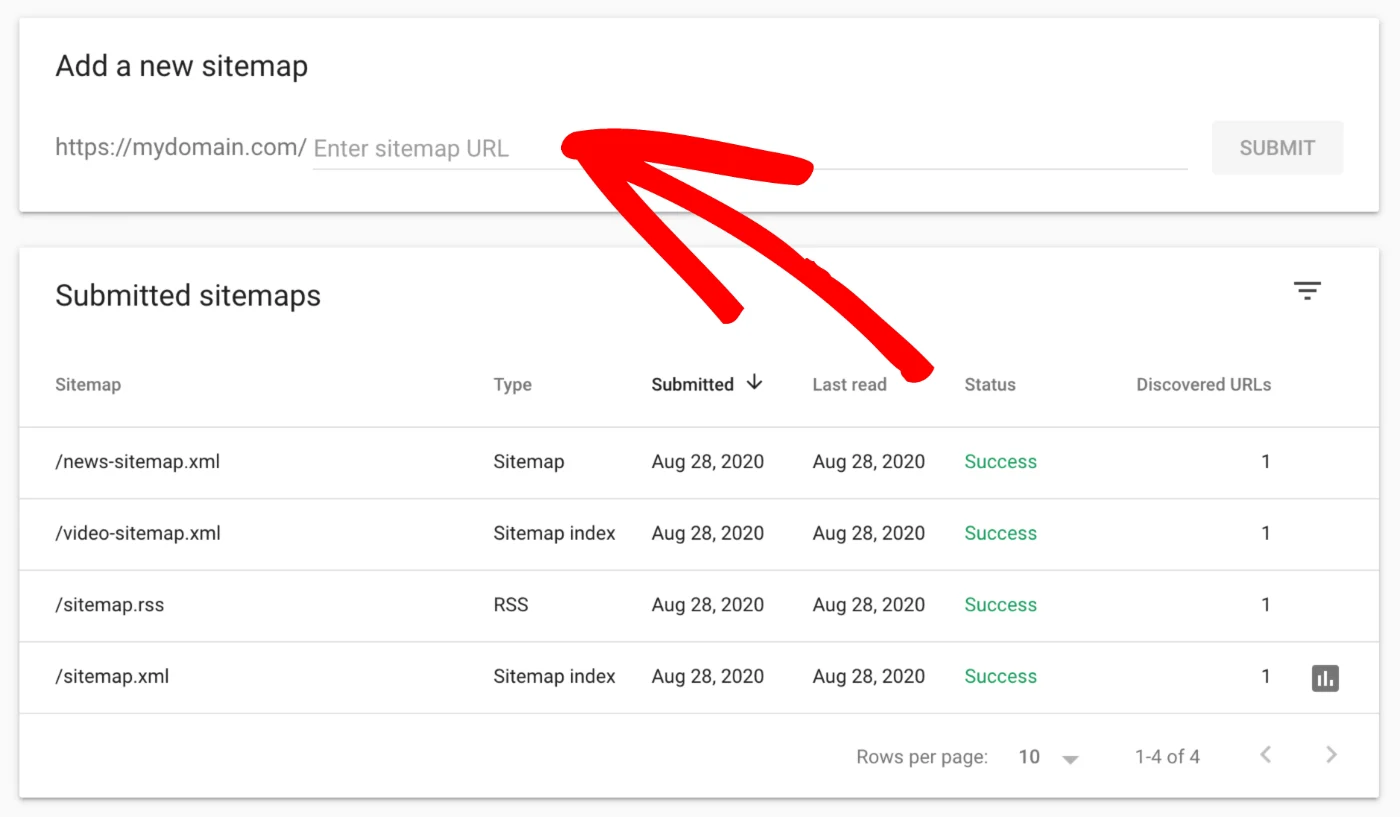
Task: Select the /sitemap.rss entry
Action: pos(108,605)
